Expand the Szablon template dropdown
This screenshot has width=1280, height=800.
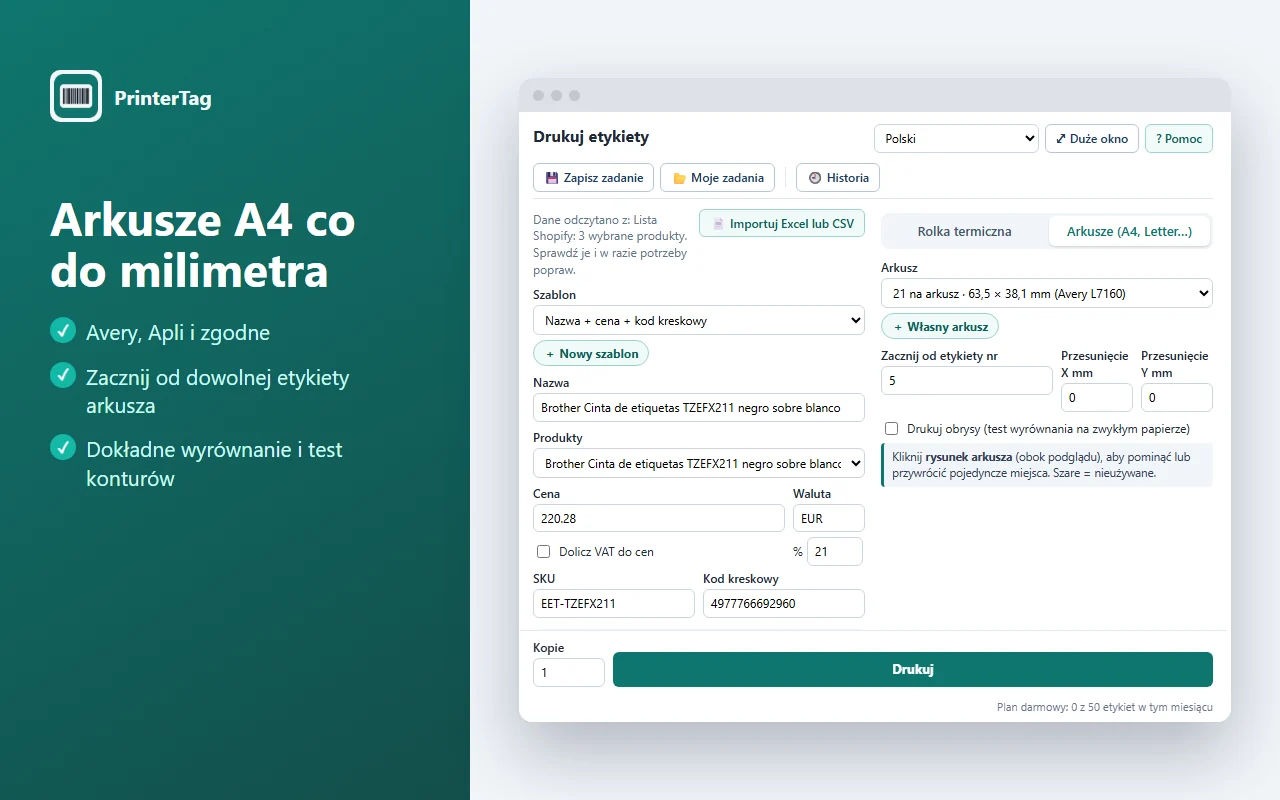point(699,321)
